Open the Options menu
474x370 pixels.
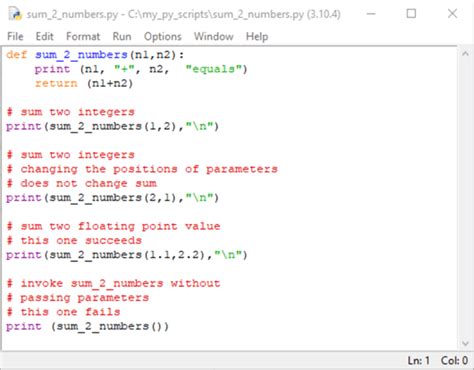163,36
